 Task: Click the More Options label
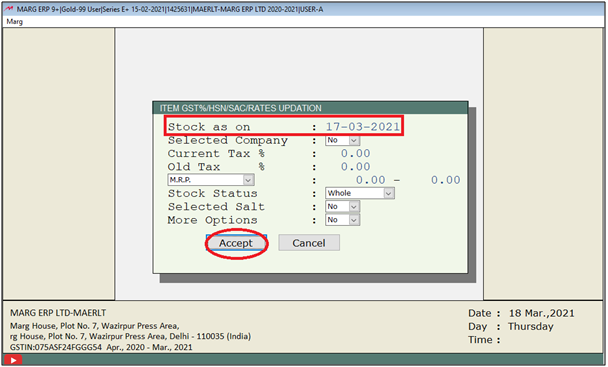[212, 220]
